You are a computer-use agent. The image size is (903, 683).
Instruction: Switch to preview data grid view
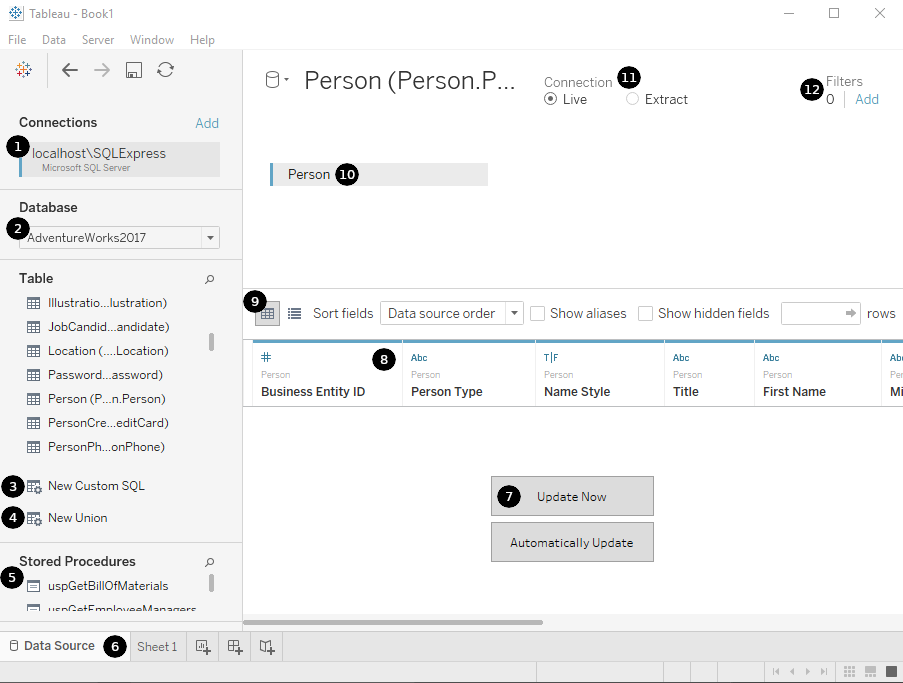pyautogui.click(x=267, y=313)
